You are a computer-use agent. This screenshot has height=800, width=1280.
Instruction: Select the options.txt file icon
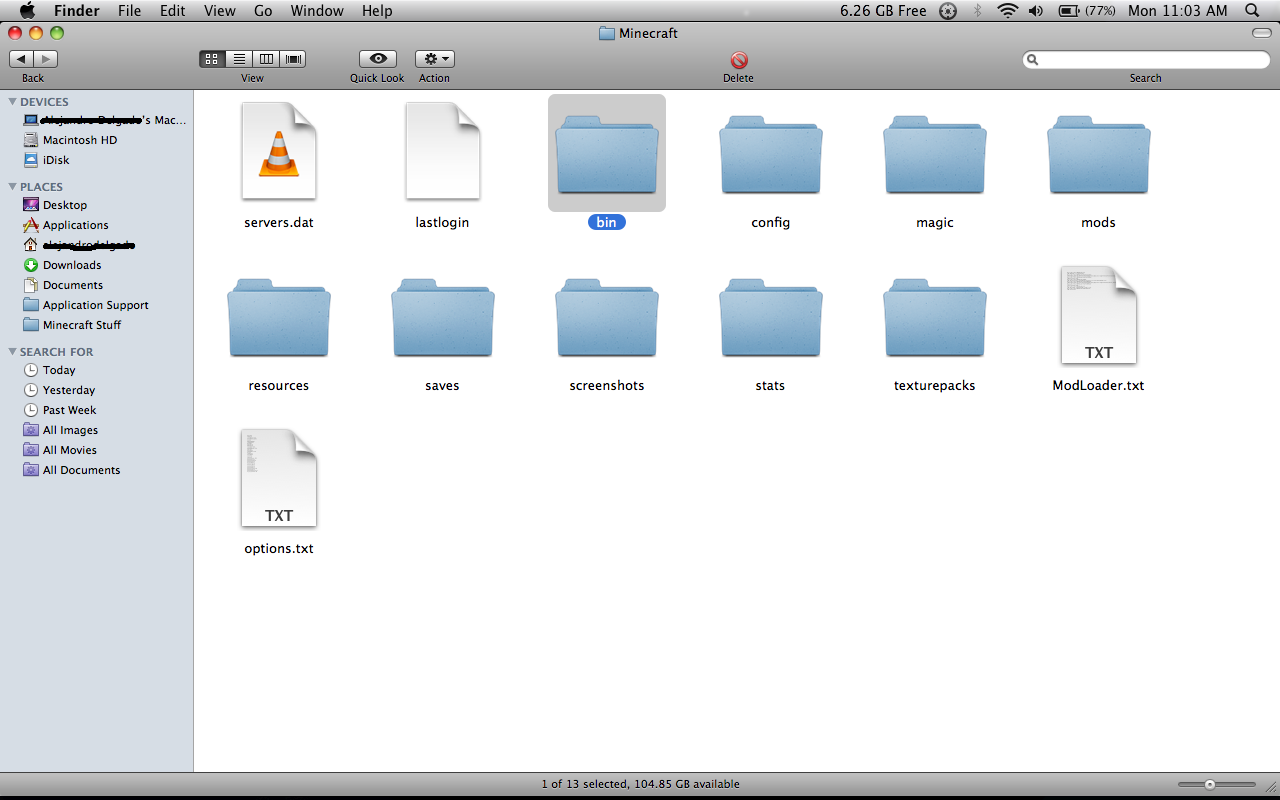tap(279, 478)
